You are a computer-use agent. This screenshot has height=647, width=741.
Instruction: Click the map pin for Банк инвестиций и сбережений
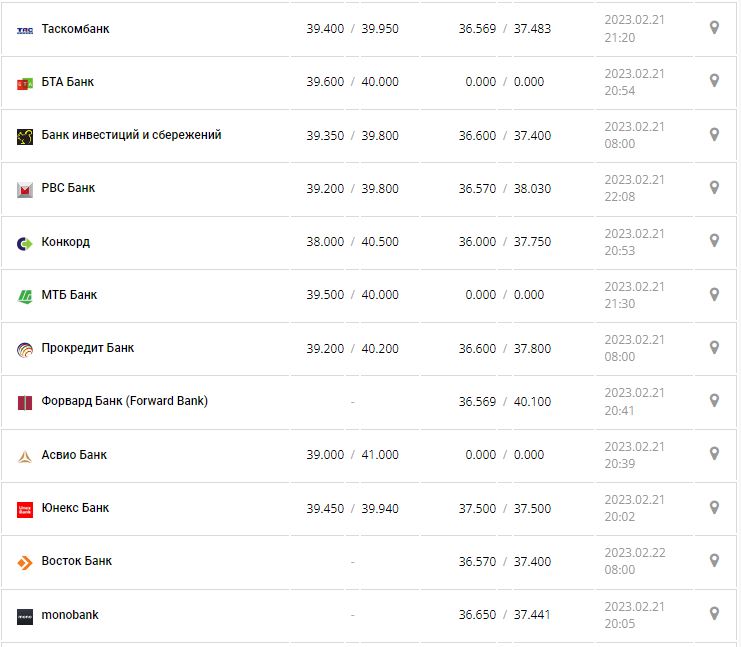coord(714,134)
